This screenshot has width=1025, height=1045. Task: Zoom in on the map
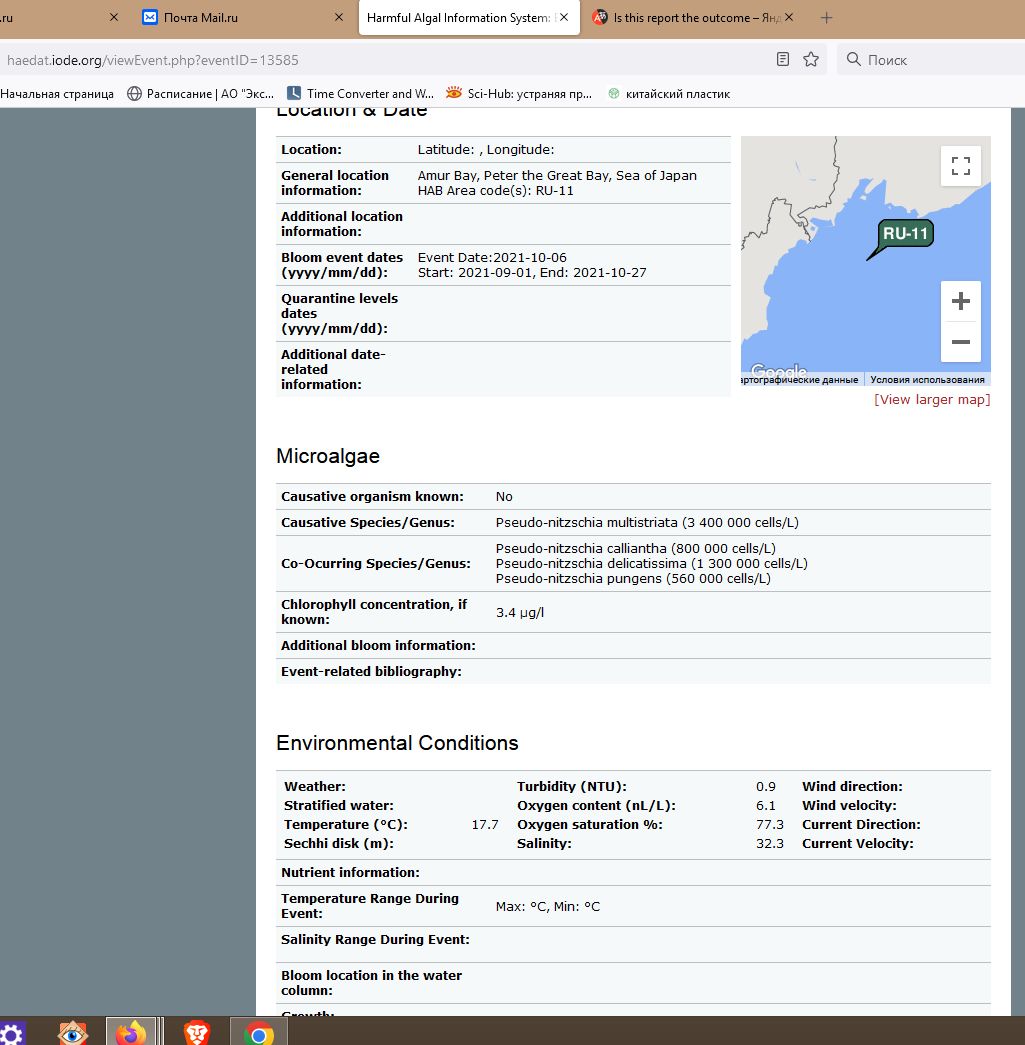tap(960, 301)
